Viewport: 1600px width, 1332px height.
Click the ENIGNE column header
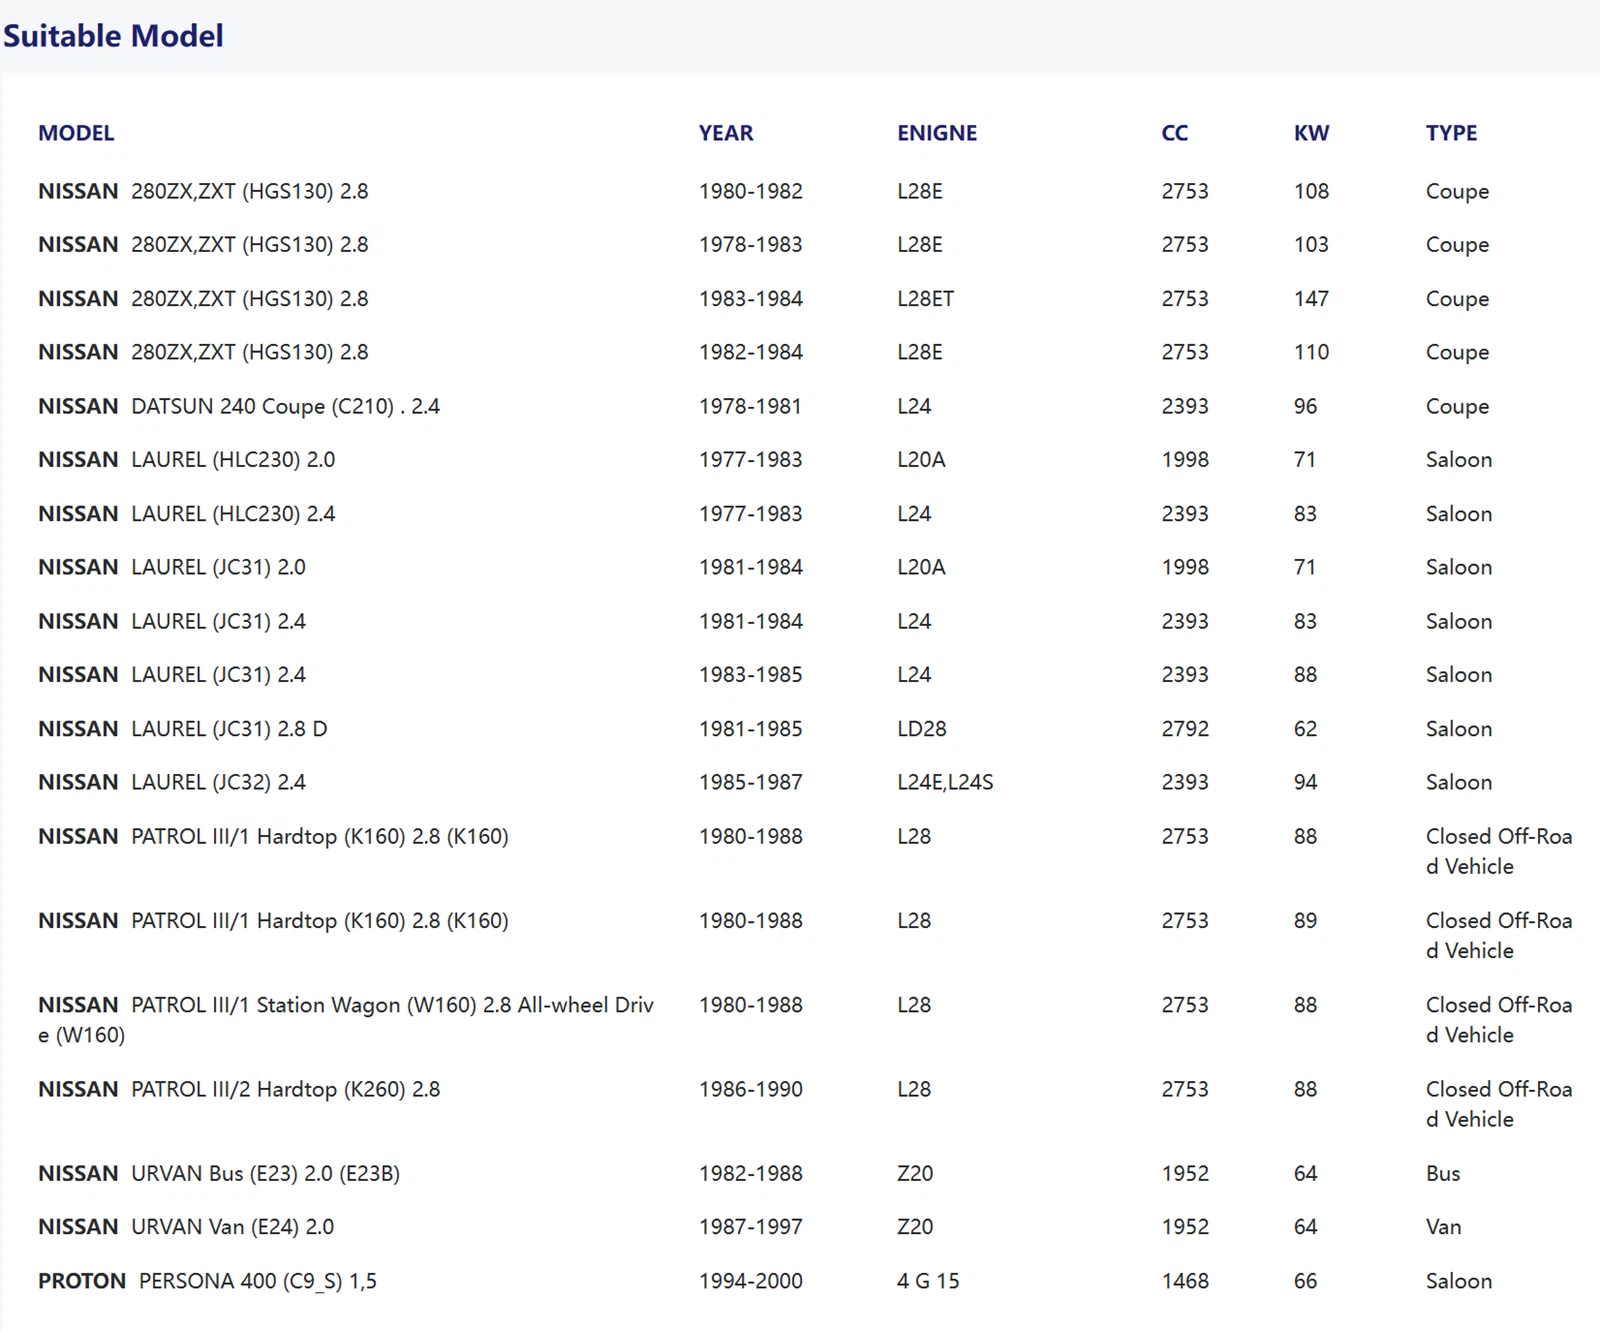(x=936, y=133)
